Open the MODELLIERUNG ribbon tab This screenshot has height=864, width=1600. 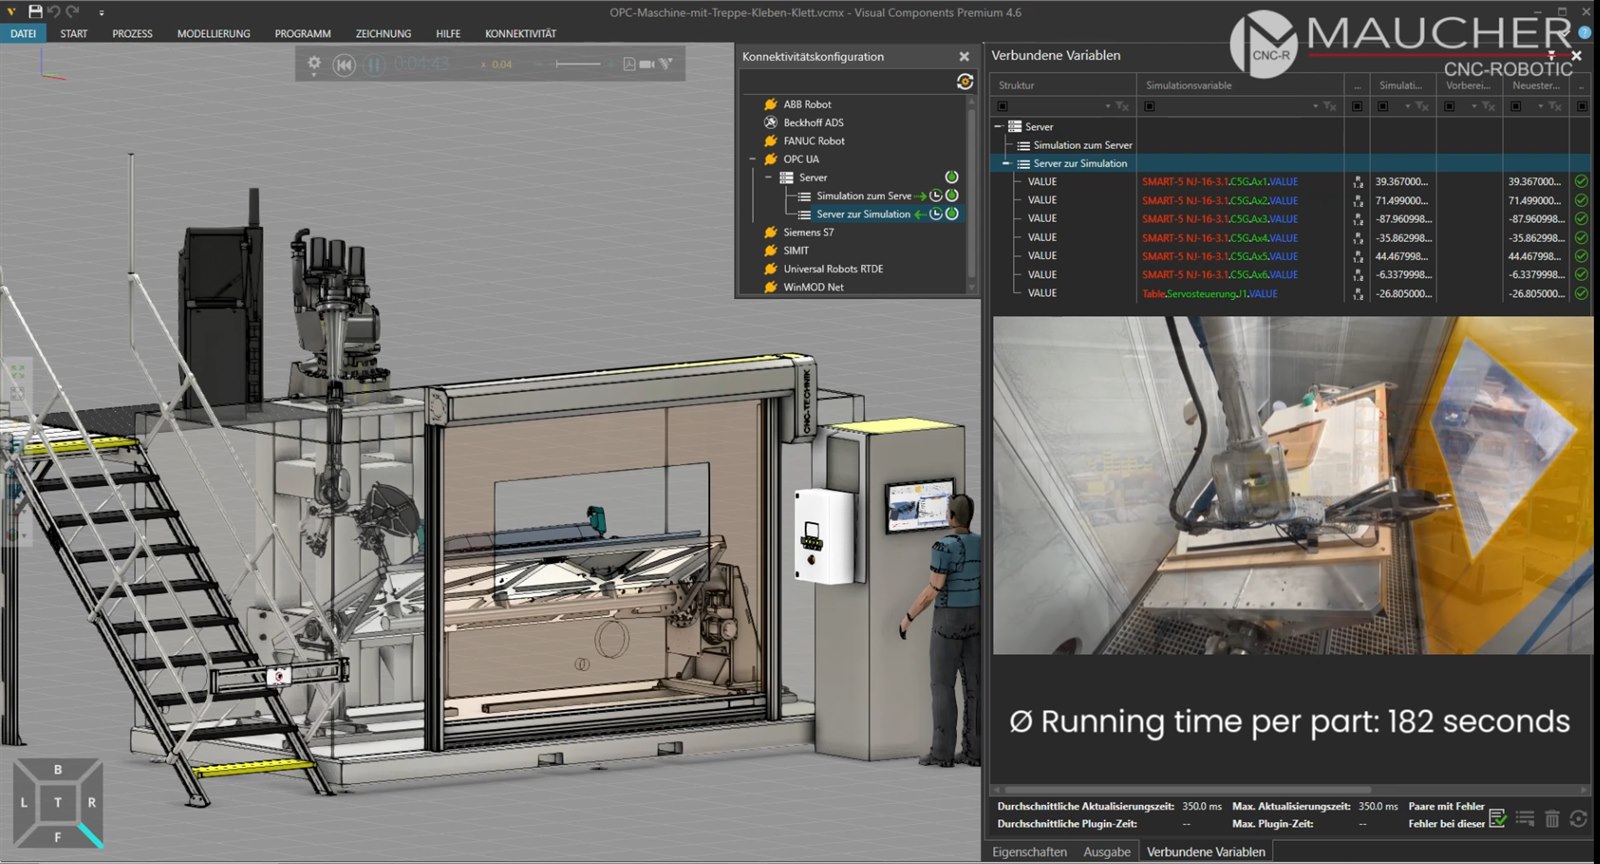(x=214, y=33)
